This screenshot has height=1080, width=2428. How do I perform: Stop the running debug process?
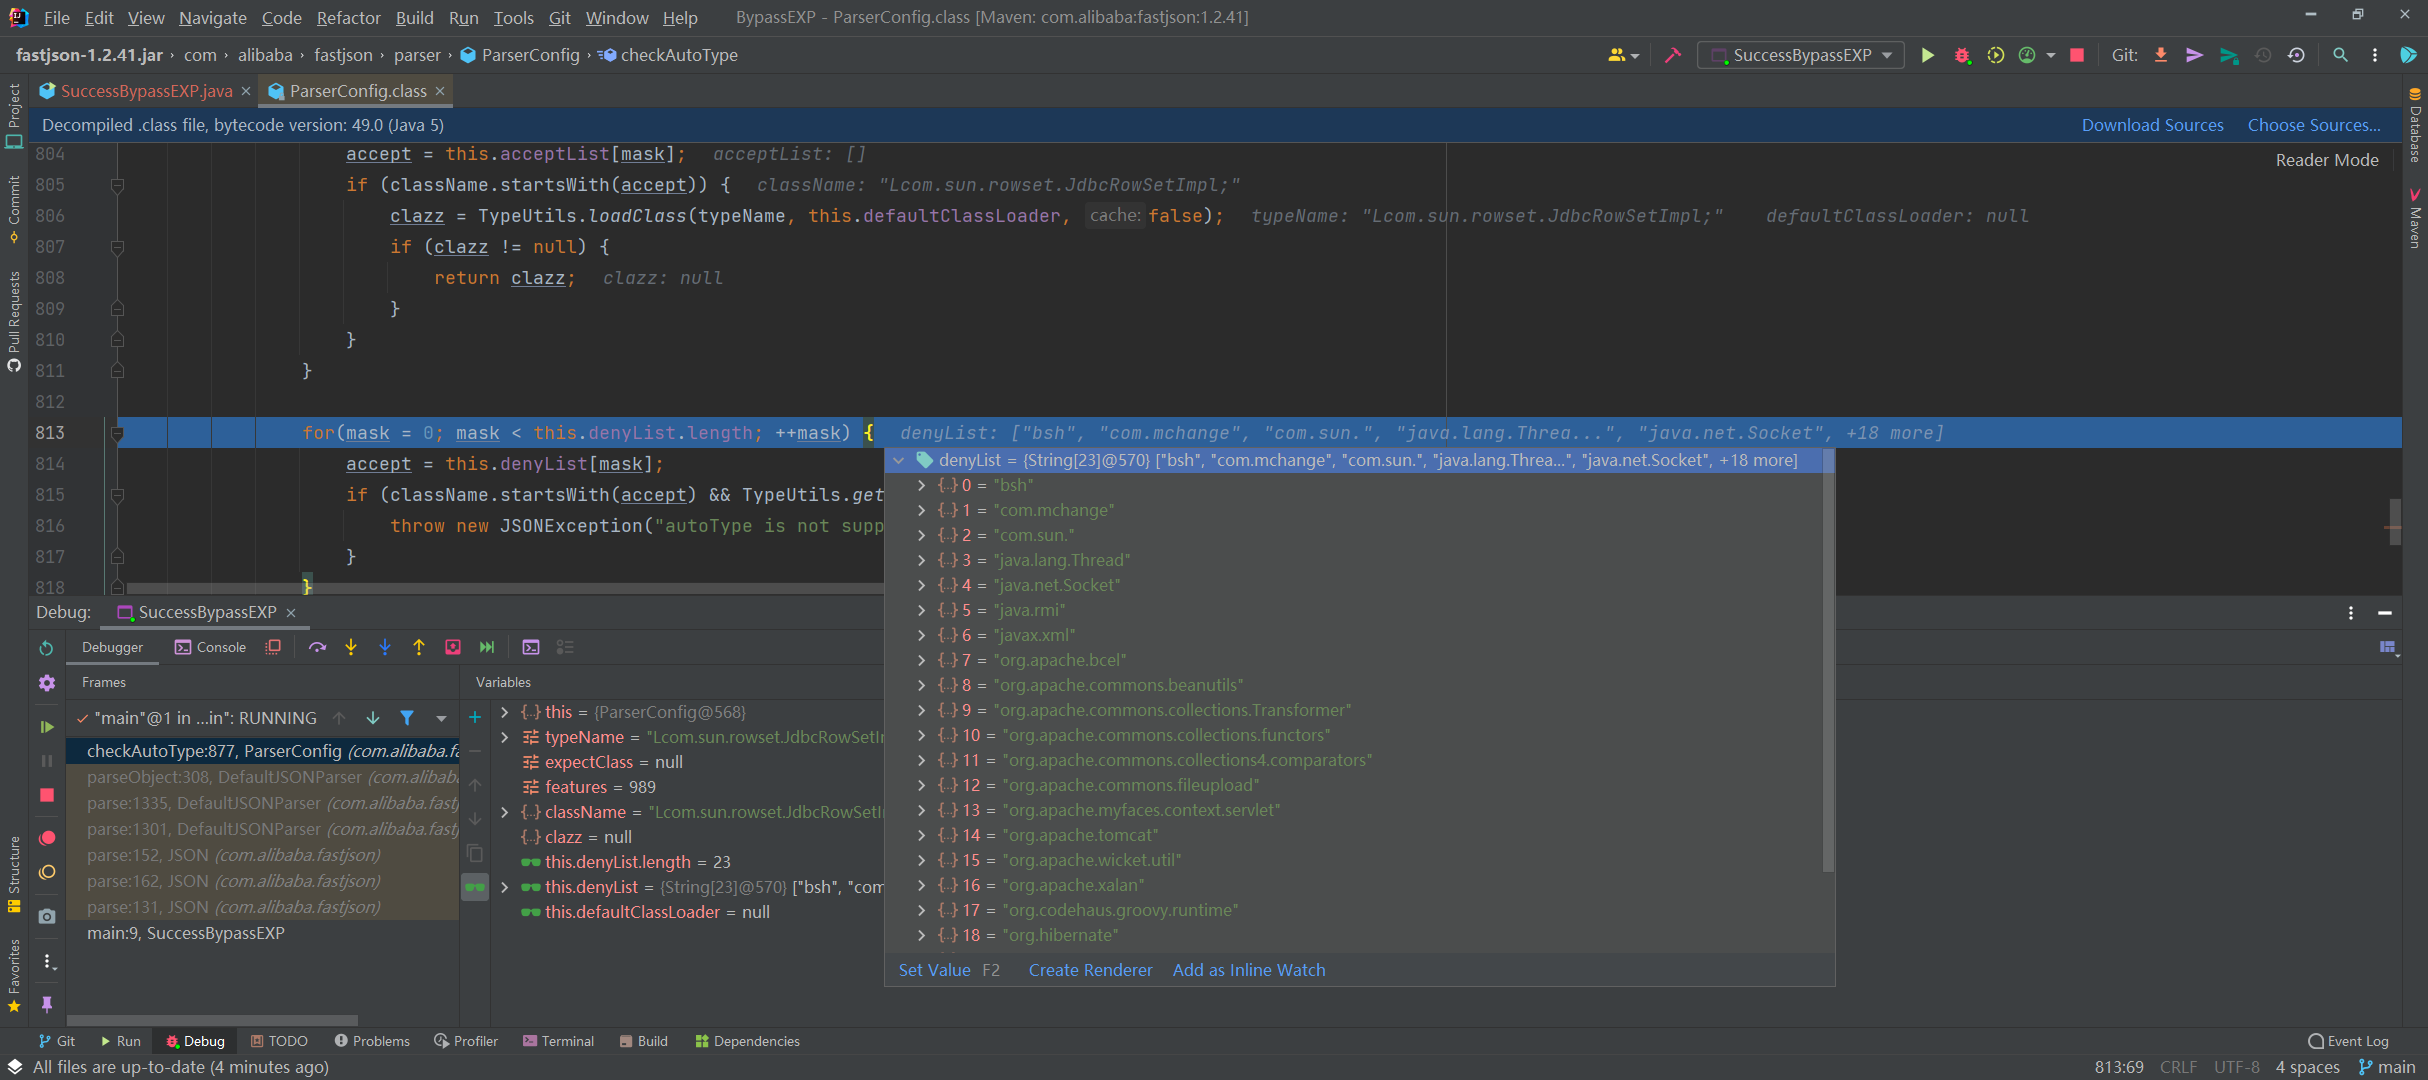coord(46,795)
